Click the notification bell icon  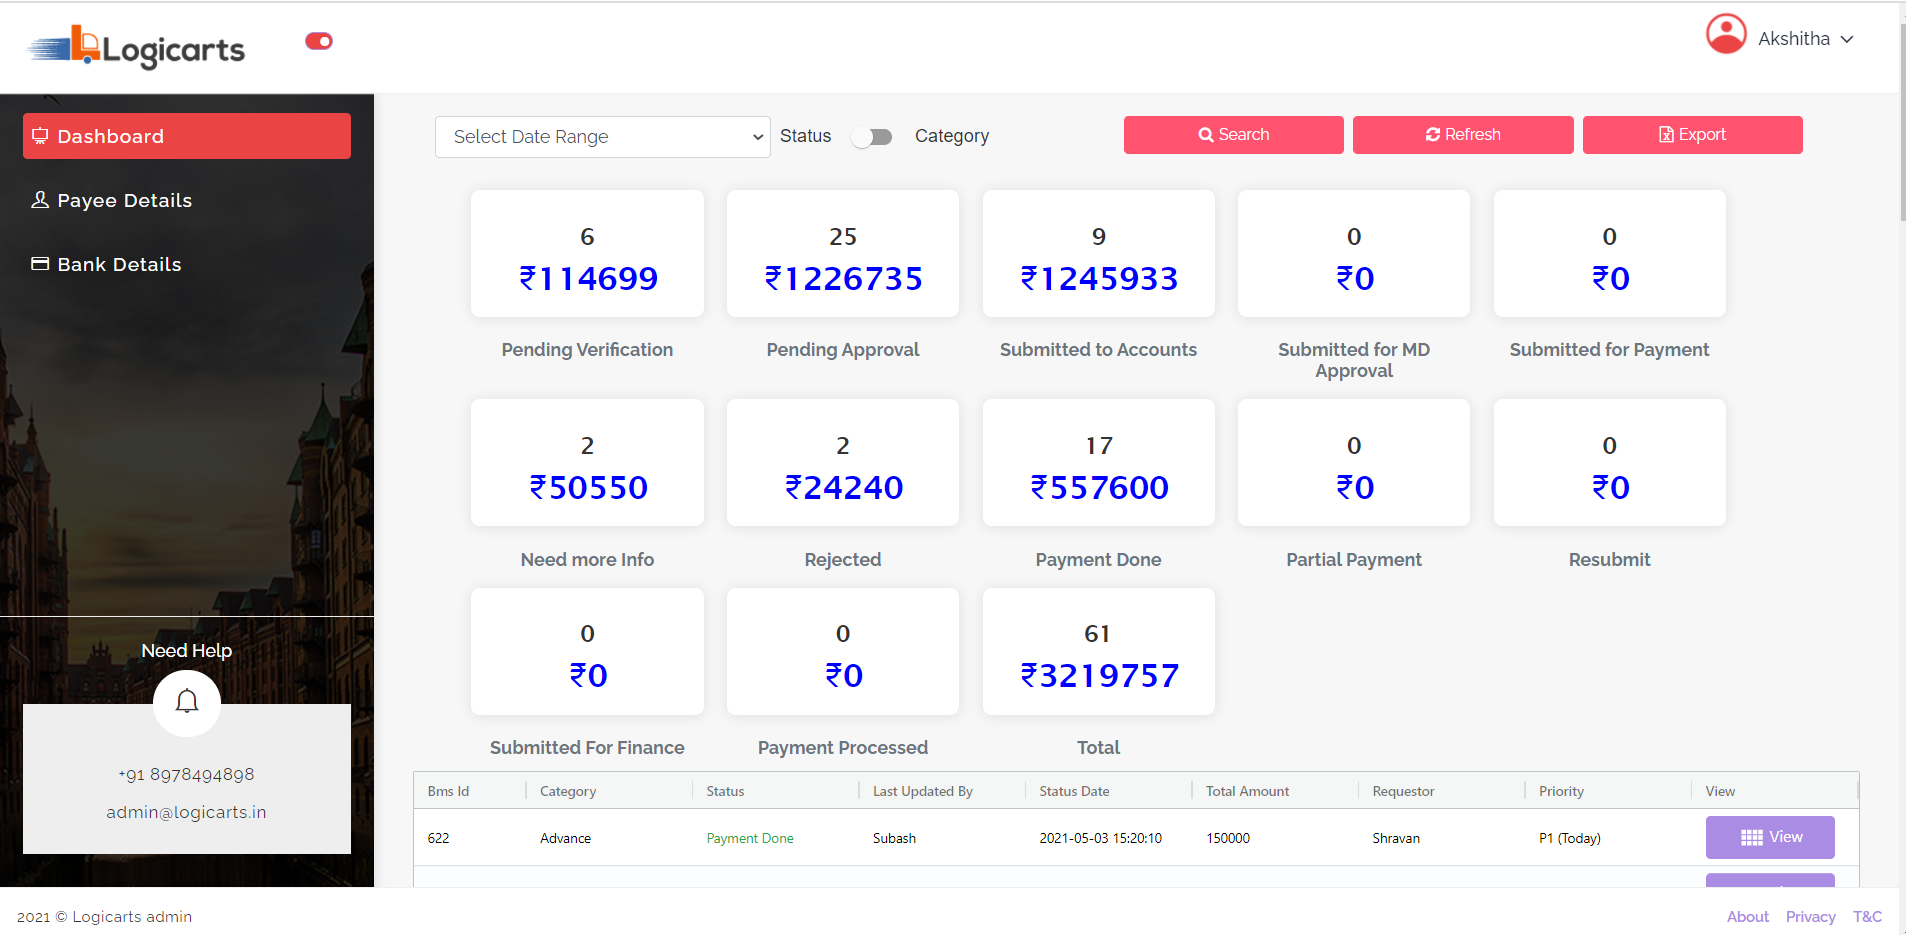[187, 702]
